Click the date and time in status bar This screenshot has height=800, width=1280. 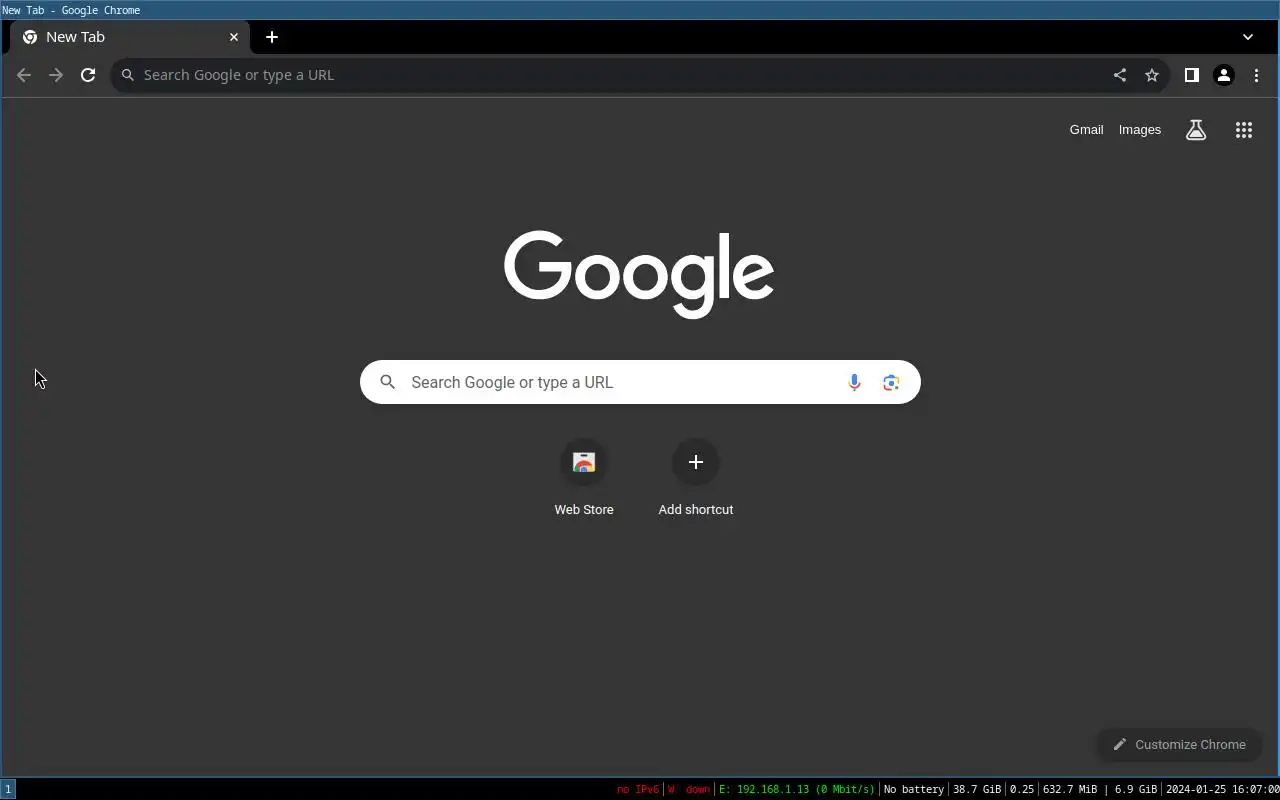pos(1222,789)
